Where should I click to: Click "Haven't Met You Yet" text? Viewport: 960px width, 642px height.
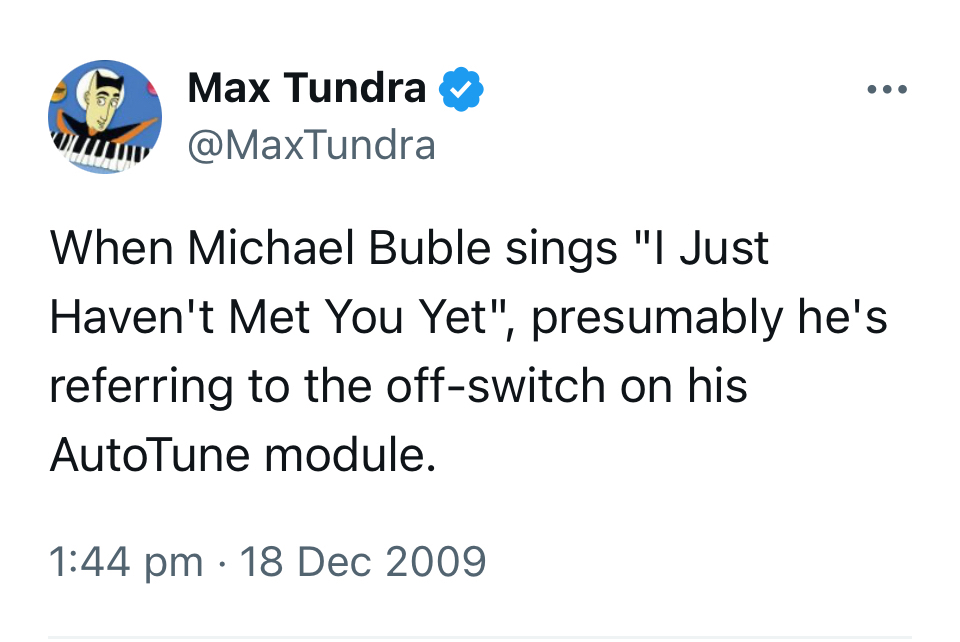[x=272, y=318]
